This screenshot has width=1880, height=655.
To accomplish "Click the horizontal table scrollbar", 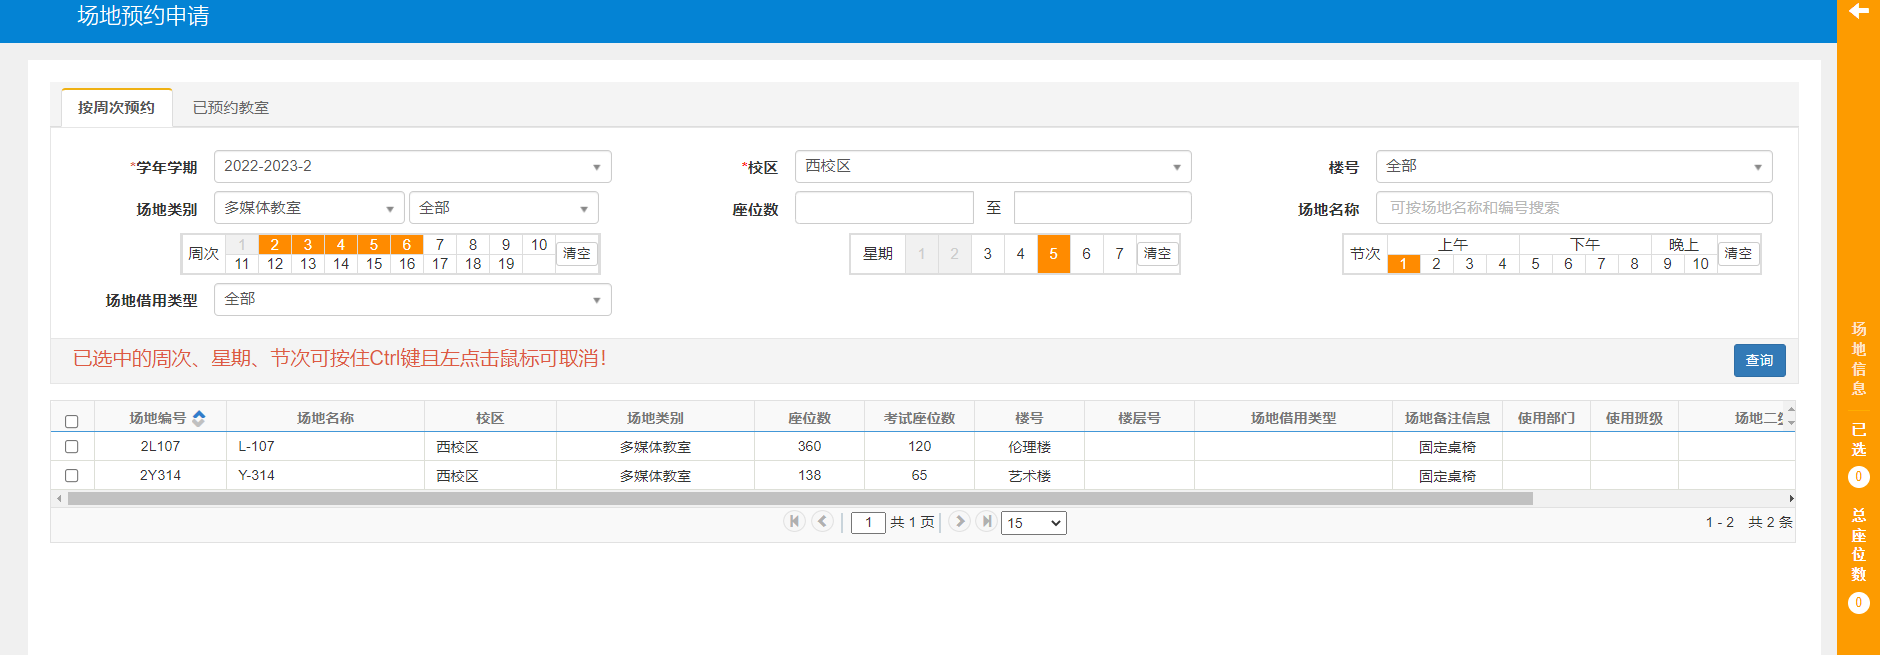I will [800, 498].
